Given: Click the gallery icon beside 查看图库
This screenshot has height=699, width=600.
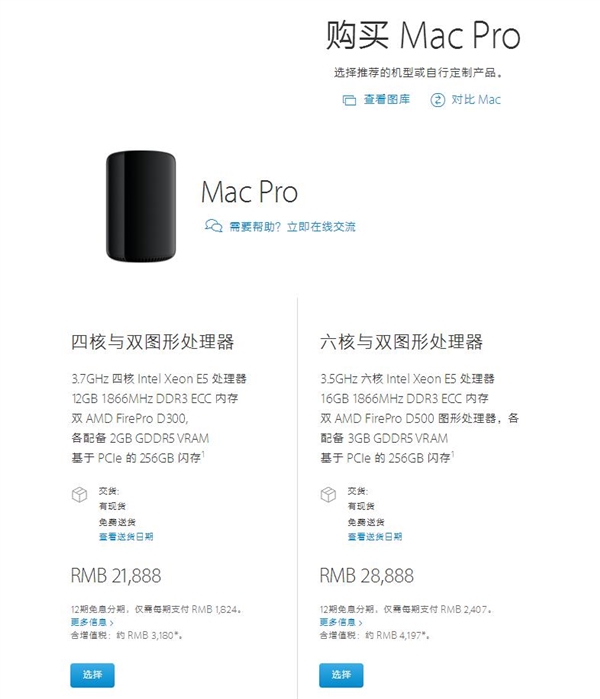Looking at the screenshot, I should point(349,100).
